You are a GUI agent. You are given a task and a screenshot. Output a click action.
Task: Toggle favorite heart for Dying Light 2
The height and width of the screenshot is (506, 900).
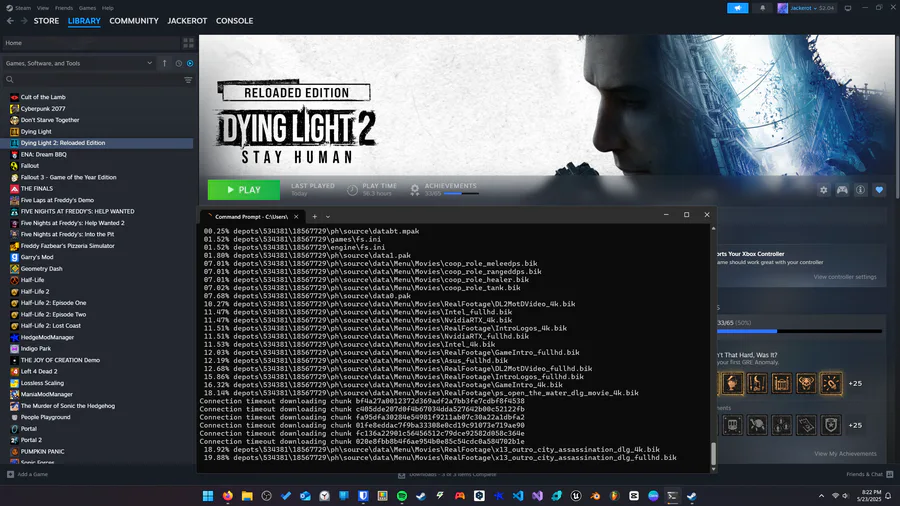coord(879,190)
